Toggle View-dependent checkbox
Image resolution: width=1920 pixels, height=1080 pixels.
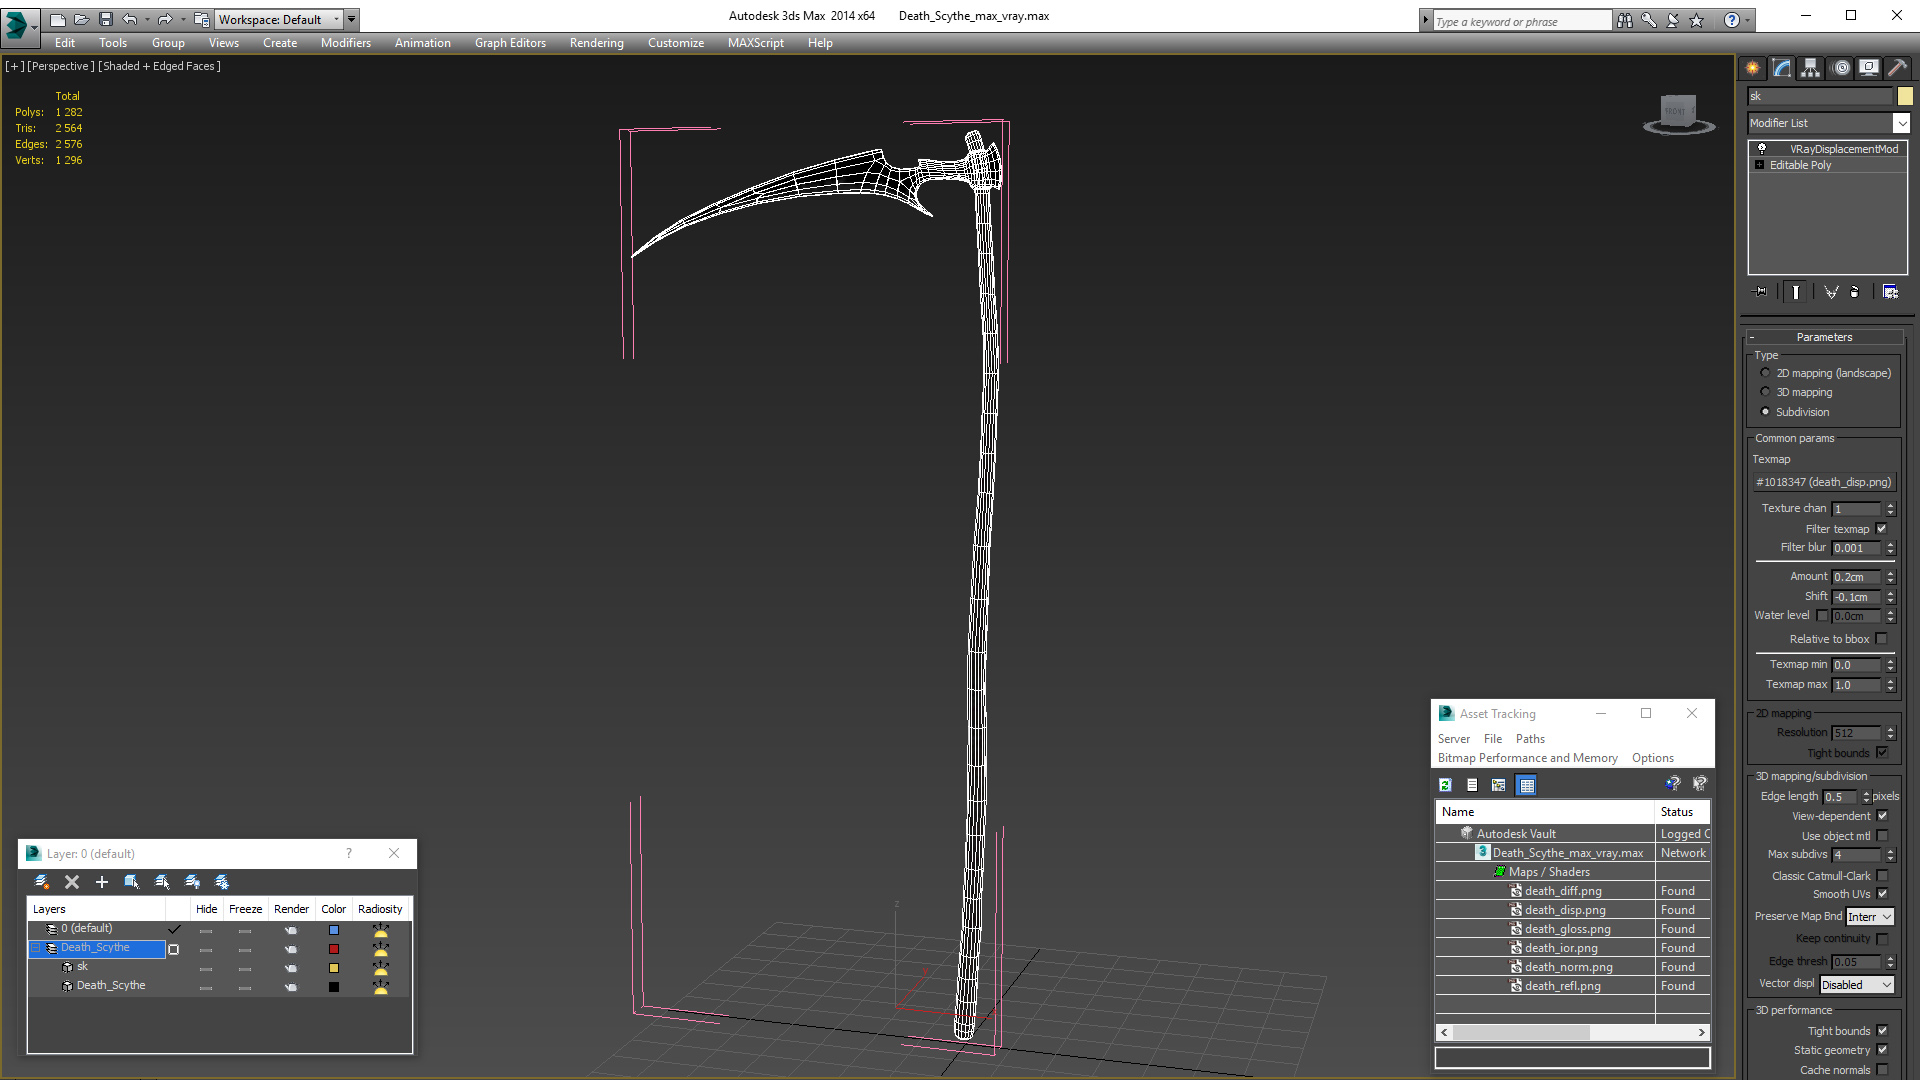click(1882, 815)
